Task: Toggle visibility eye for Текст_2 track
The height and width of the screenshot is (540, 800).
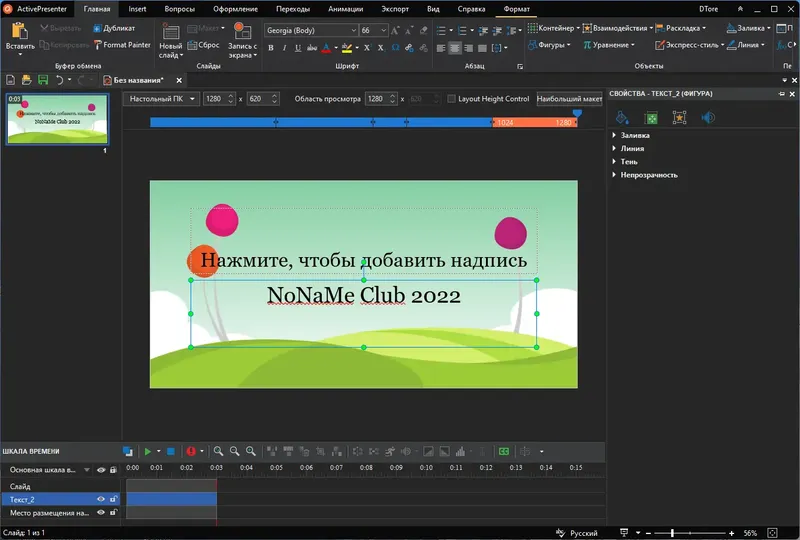Action: [100, 499]
